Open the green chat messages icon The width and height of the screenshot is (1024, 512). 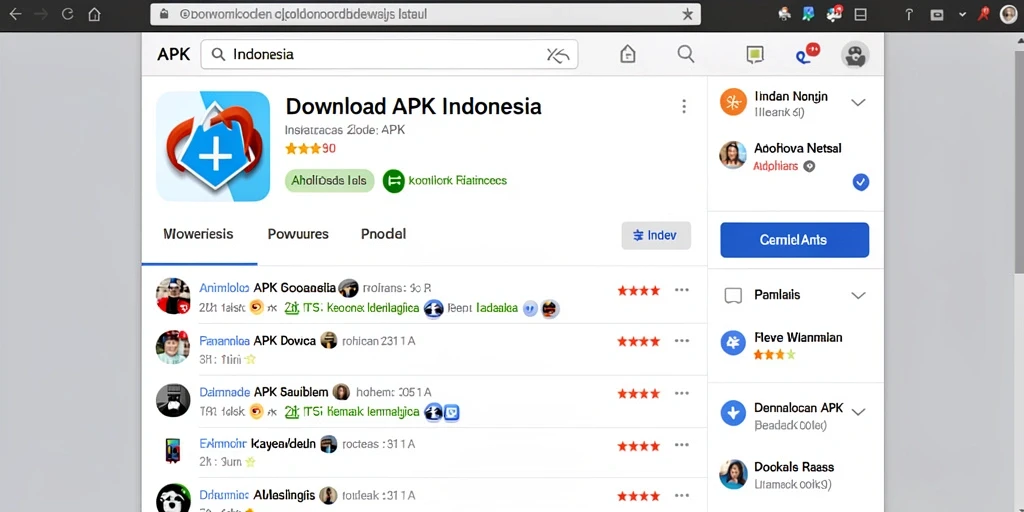point(755,55)
